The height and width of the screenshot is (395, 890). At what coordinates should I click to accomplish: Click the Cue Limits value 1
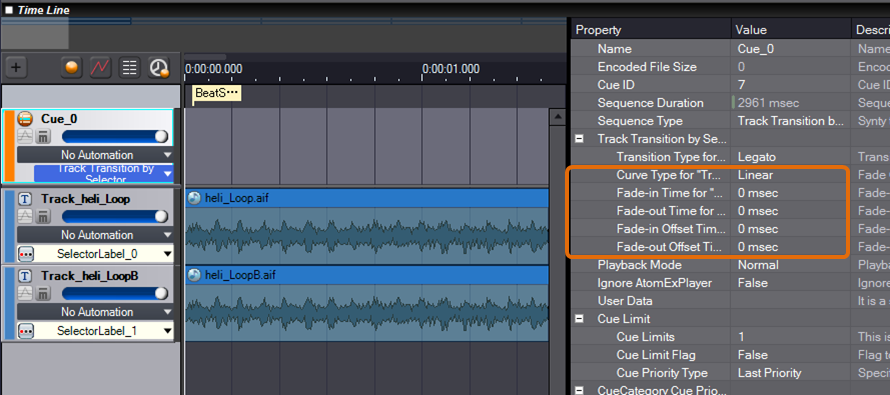point(791,337)
